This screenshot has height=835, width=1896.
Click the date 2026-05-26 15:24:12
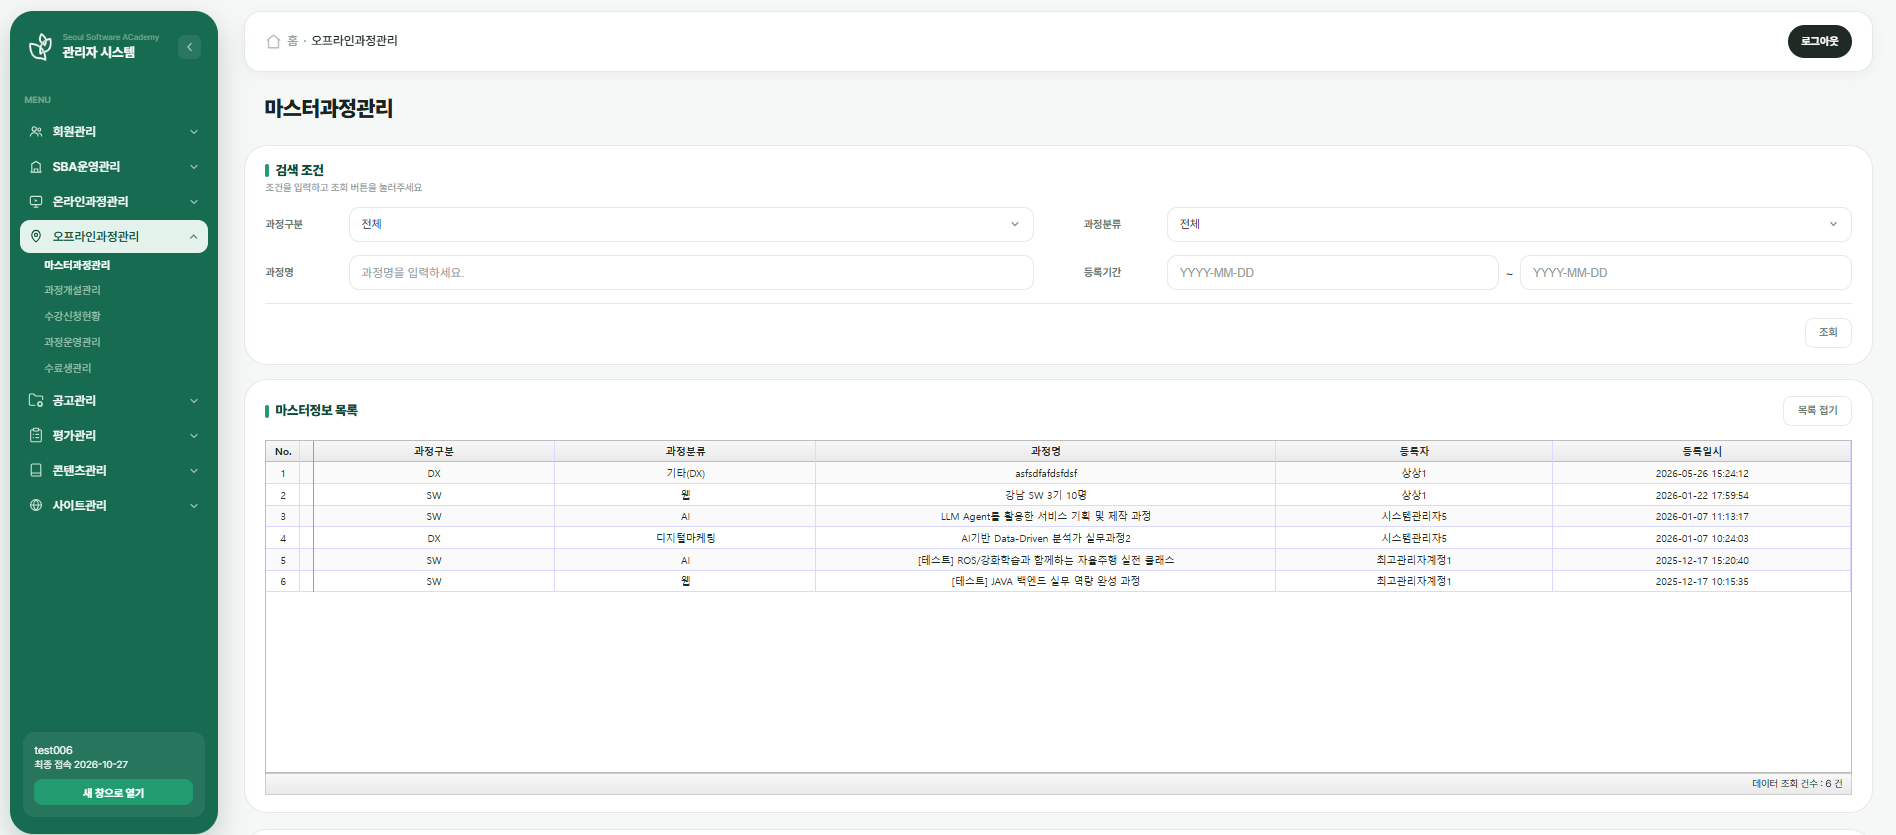1702,473
